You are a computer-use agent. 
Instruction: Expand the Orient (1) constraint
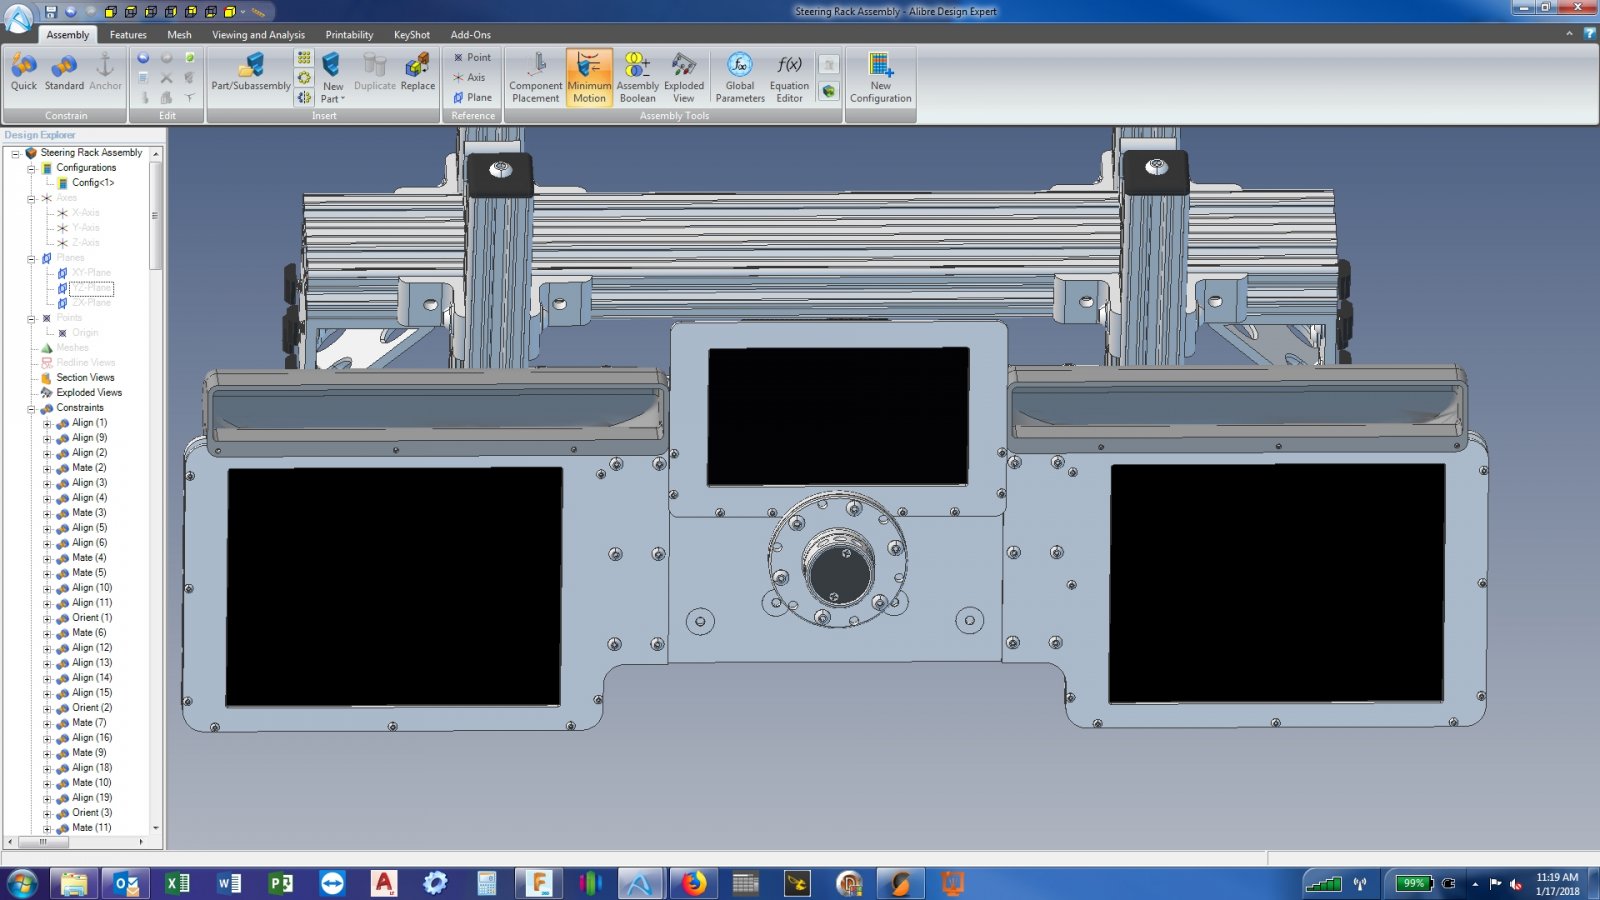tap(47, 619)
